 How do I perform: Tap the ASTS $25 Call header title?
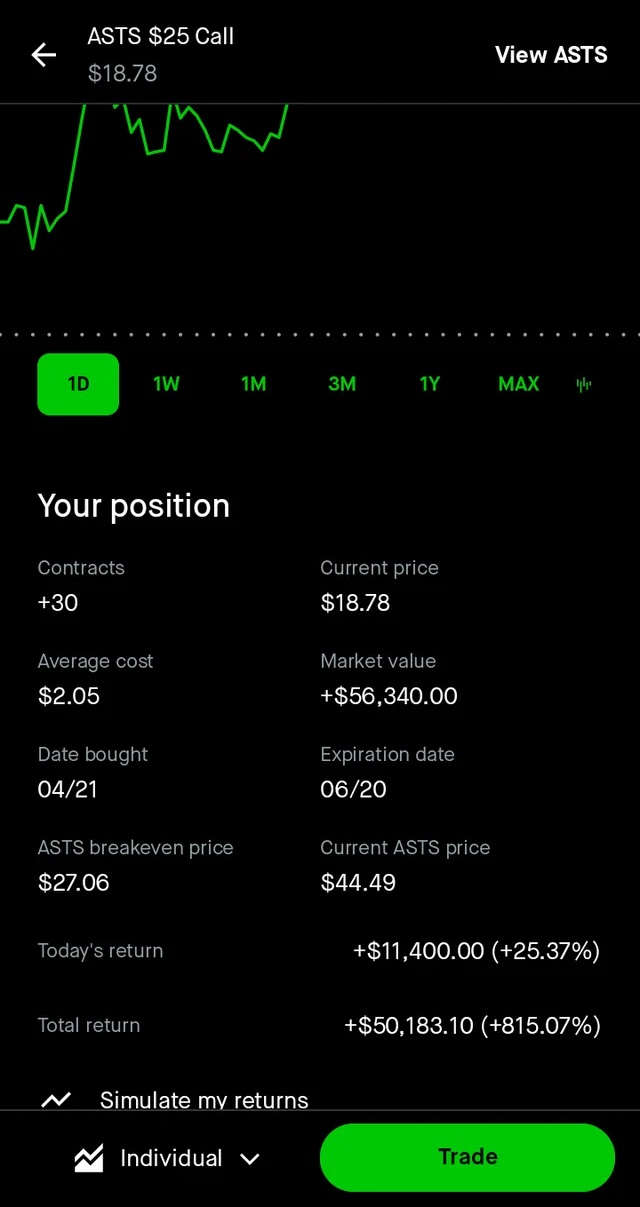[161, 37]
